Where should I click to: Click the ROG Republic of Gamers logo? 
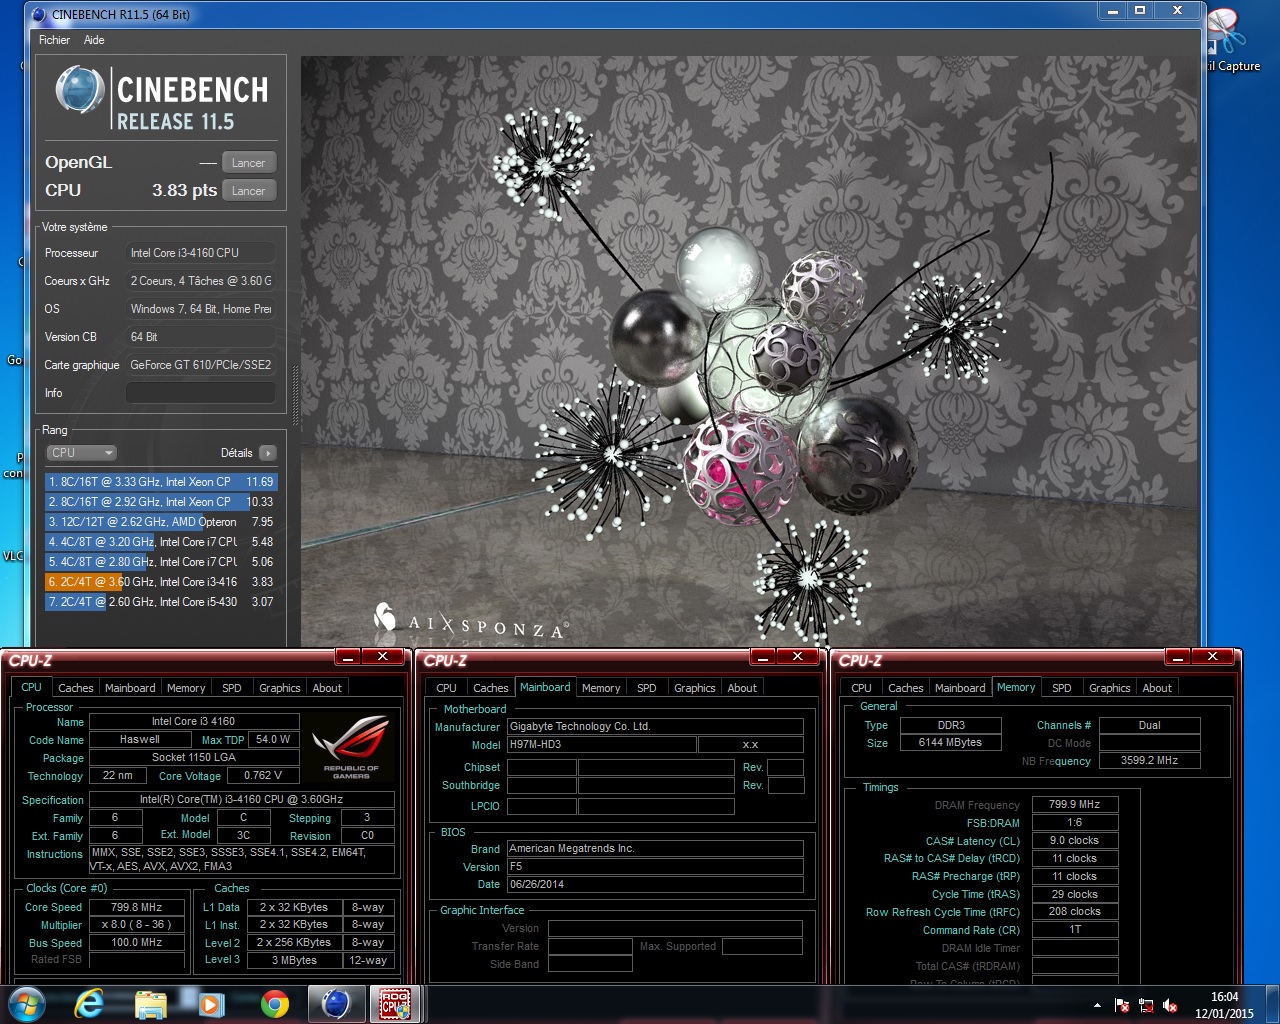350,747
